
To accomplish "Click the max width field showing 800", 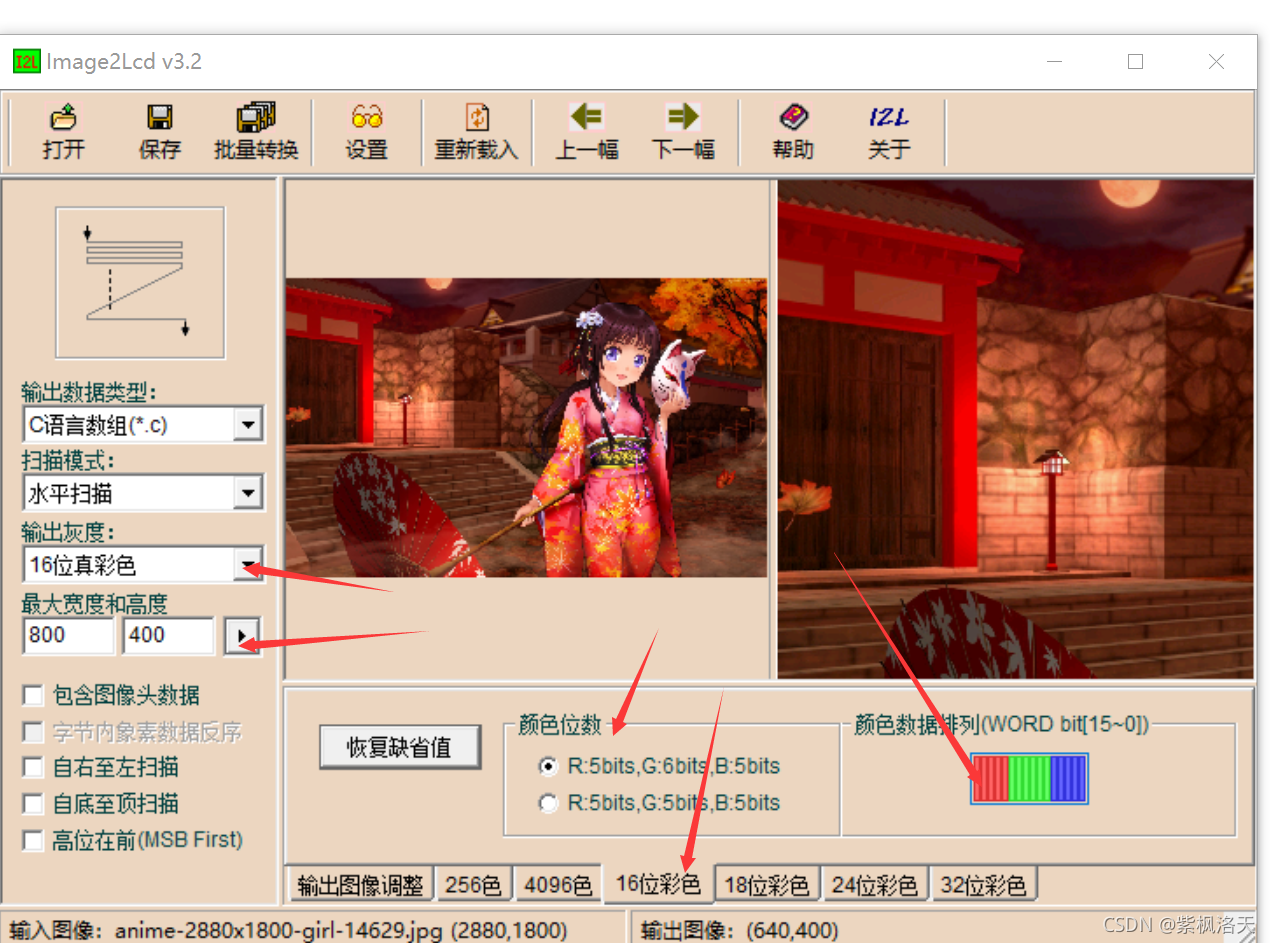I will click(68, 636).
